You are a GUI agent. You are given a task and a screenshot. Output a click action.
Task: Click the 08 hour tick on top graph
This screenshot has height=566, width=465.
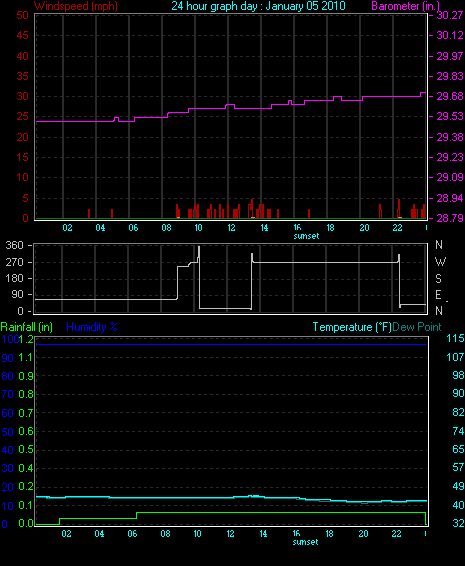(166, 228)
